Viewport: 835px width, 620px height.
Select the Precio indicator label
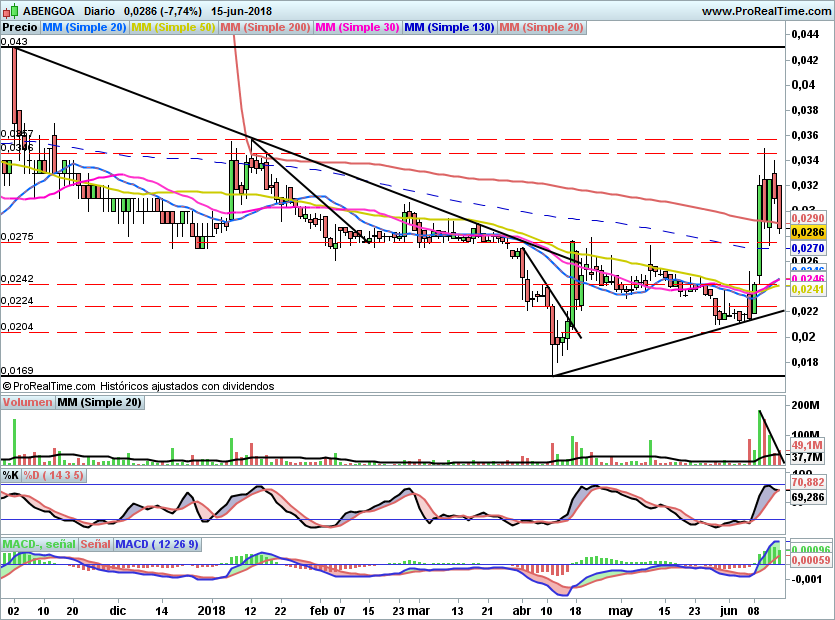[20, 27]
